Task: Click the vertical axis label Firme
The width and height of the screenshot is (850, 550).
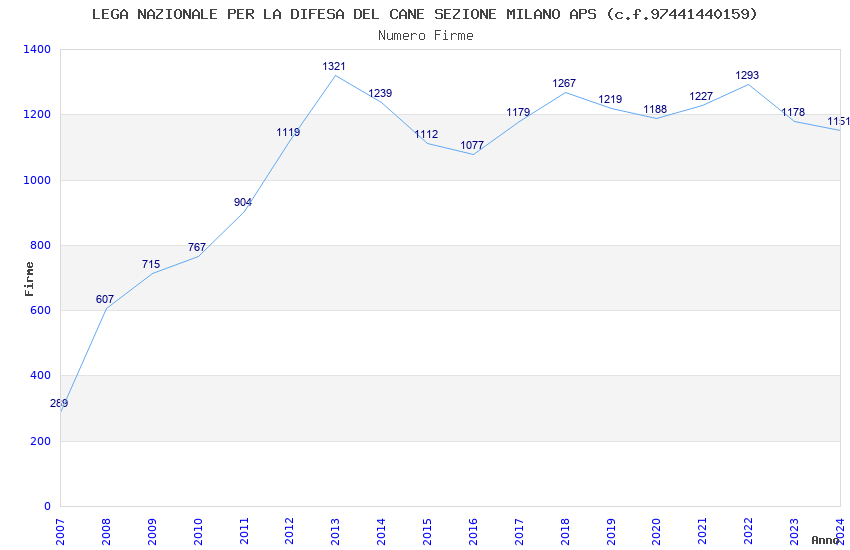Action: point(29,279)
